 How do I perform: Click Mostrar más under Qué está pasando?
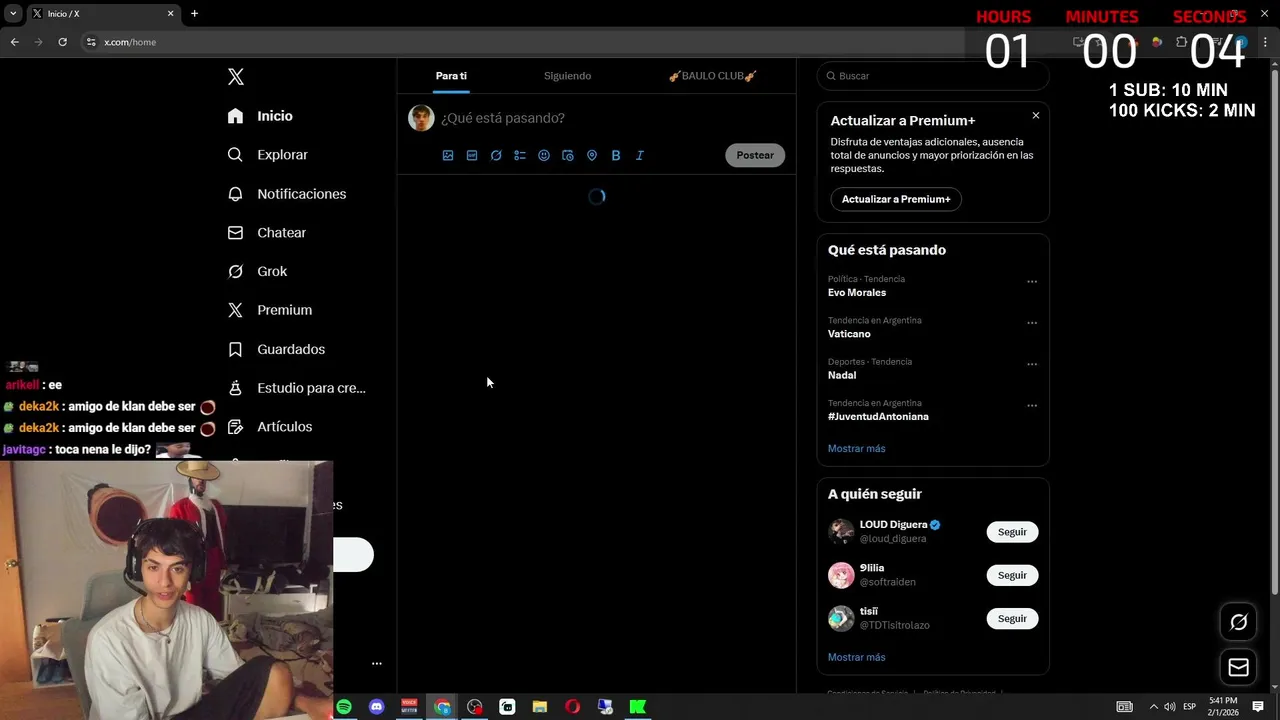pos(857,448)
